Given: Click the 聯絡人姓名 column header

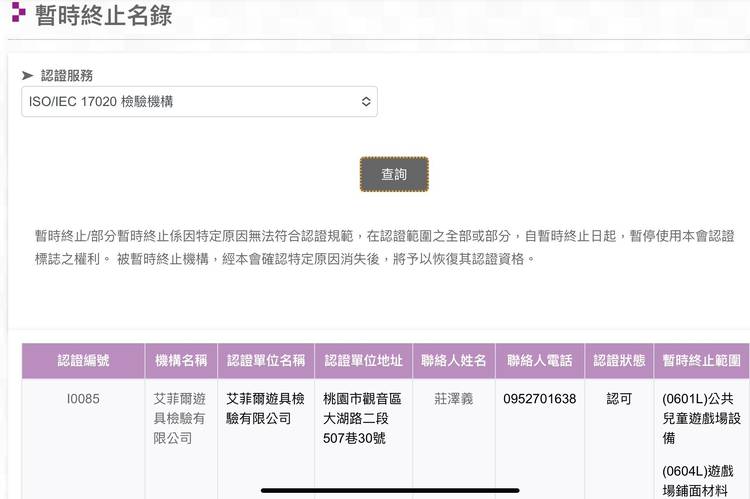Looking at the screenshot, I should 453,361.
